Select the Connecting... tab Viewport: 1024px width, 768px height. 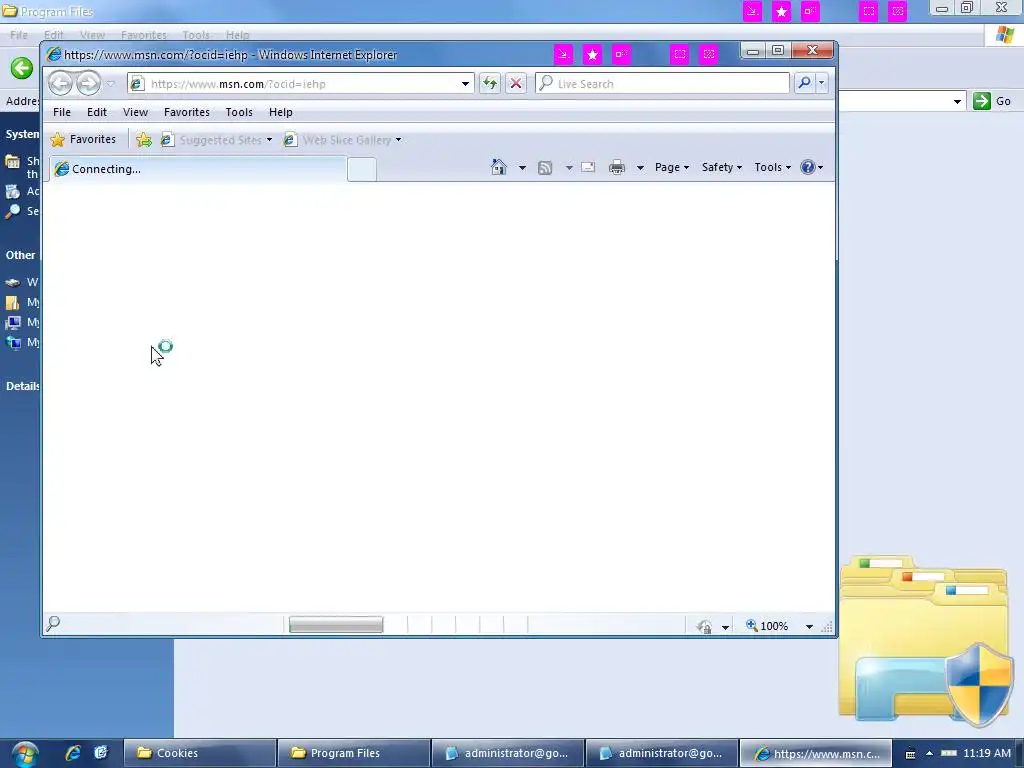click(198, 169)
